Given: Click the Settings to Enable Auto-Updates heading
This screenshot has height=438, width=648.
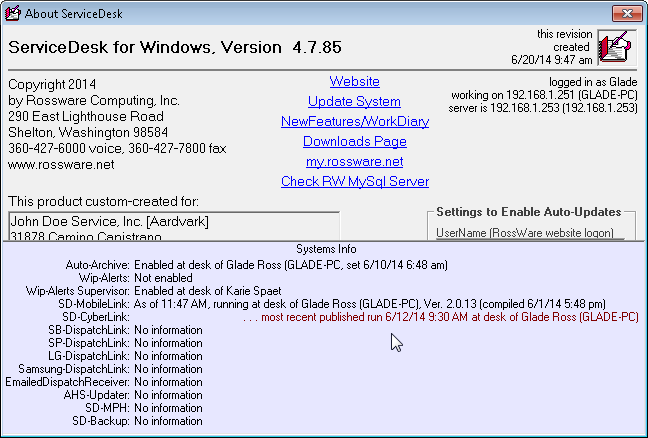Looking at the screenshot, I should point(528,212).
